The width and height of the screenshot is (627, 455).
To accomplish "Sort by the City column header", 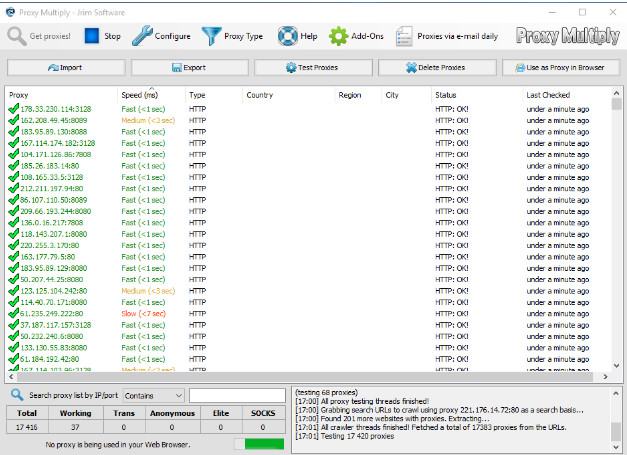I will (x=406, y=95).
